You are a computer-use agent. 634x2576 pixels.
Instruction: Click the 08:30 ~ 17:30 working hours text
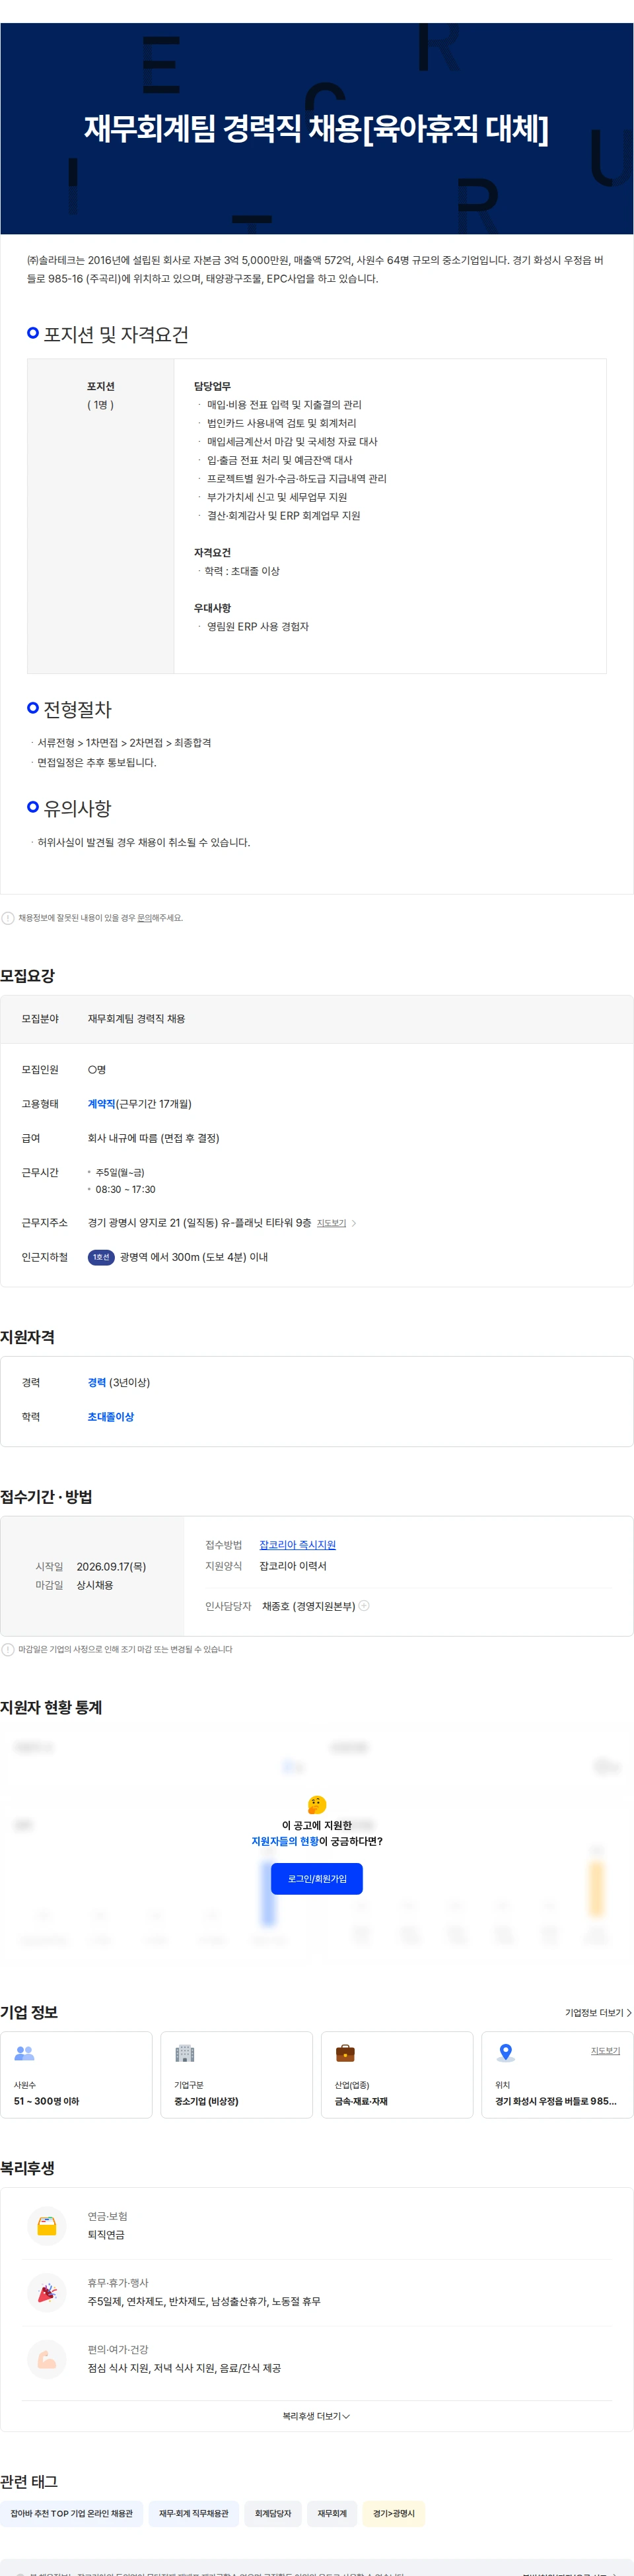[125, 1190]
